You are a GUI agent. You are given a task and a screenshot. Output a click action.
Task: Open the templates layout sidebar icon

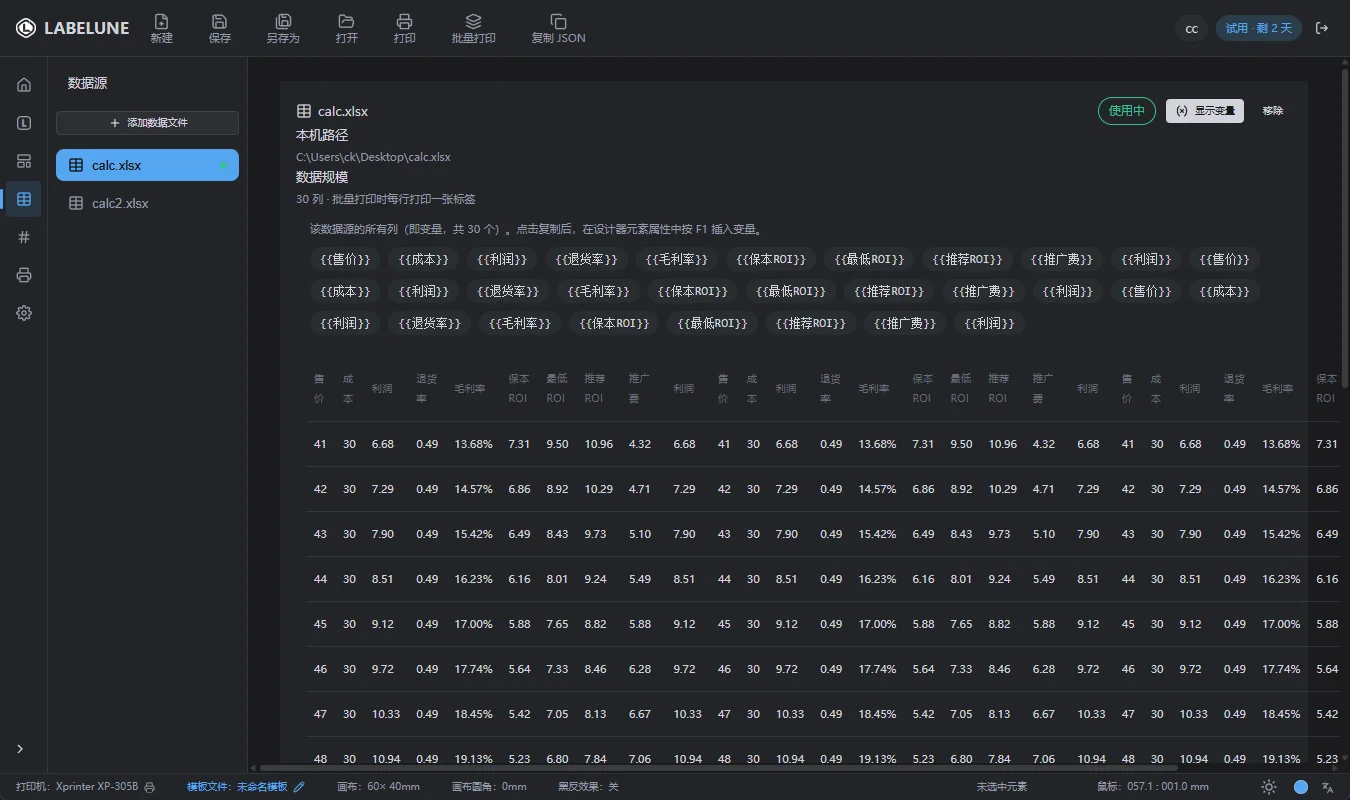24,161
